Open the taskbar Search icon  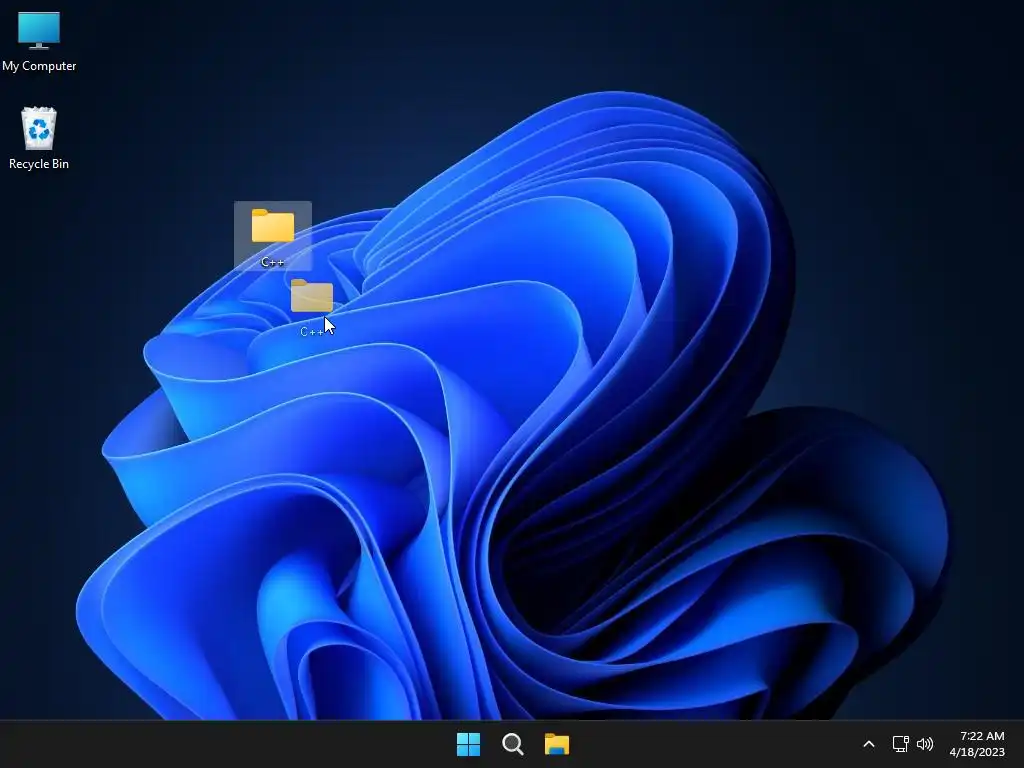pos(513,744)
